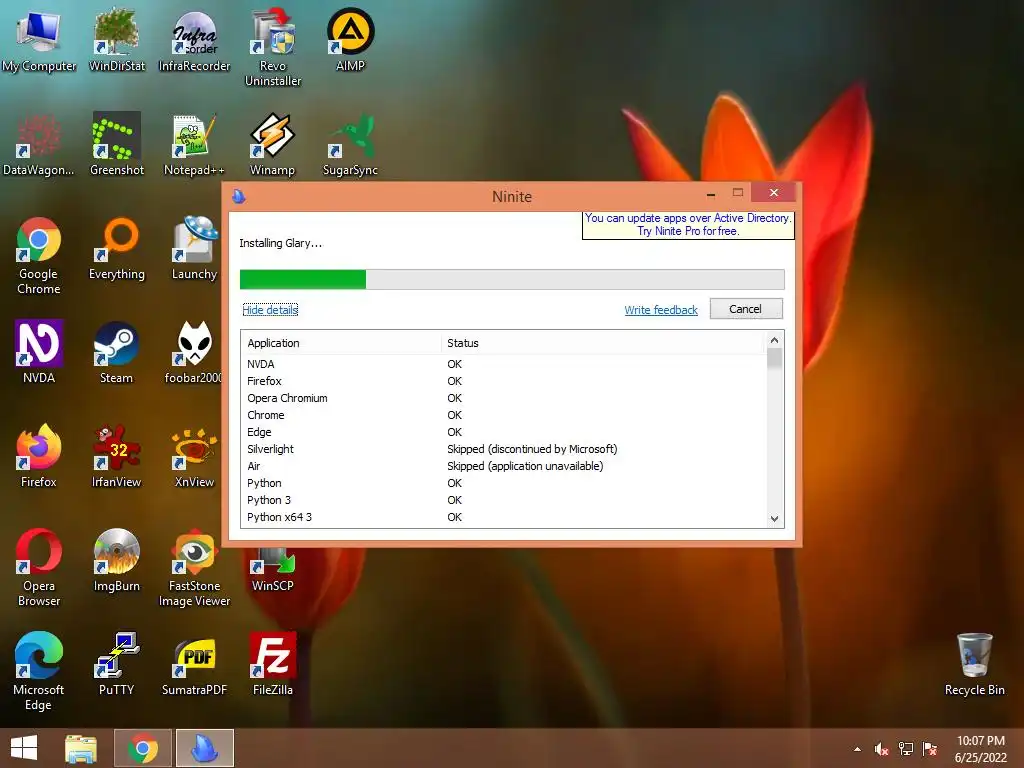Select the Launchy desktop shortcut
Screen dimensions: 1024x768
194,248
